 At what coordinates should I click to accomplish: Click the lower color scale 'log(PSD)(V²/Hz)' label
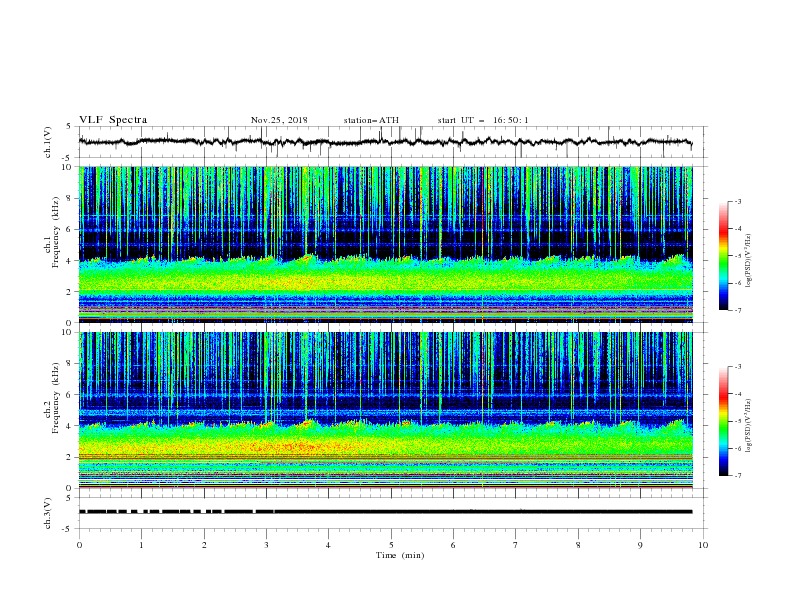point(749,425)
